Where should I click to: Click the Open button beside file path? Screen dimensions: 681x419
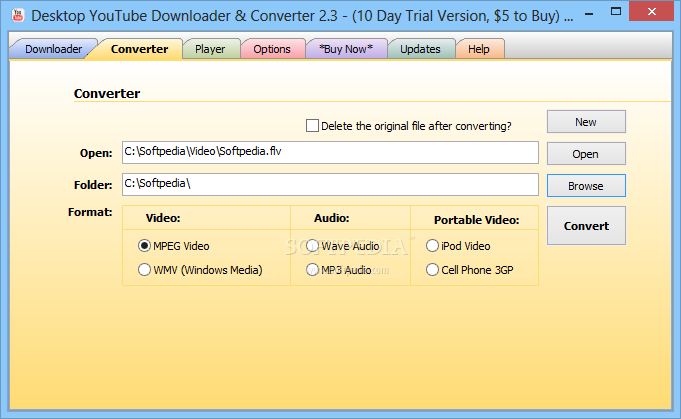586,154
